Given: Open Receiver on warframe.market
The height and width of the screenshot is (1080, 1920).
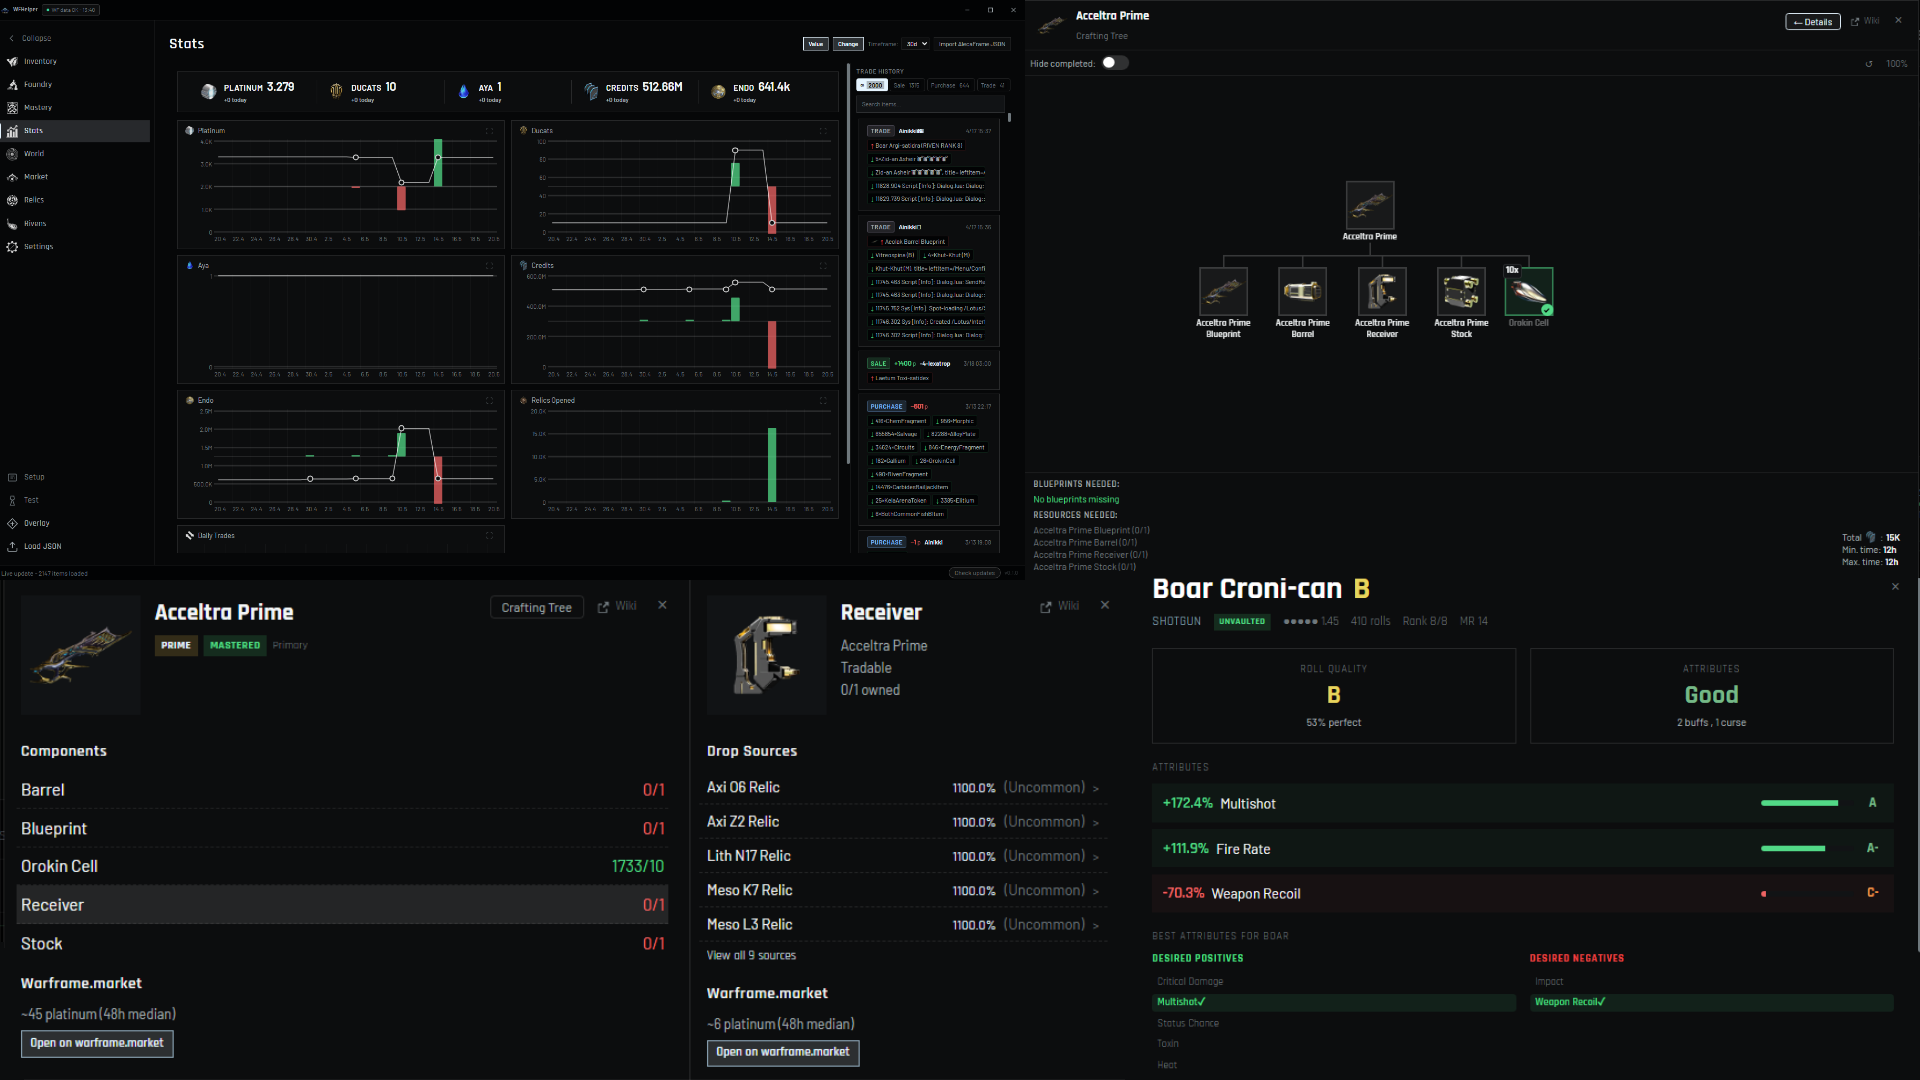Looking at the screenshot, I should (783, 1052).
